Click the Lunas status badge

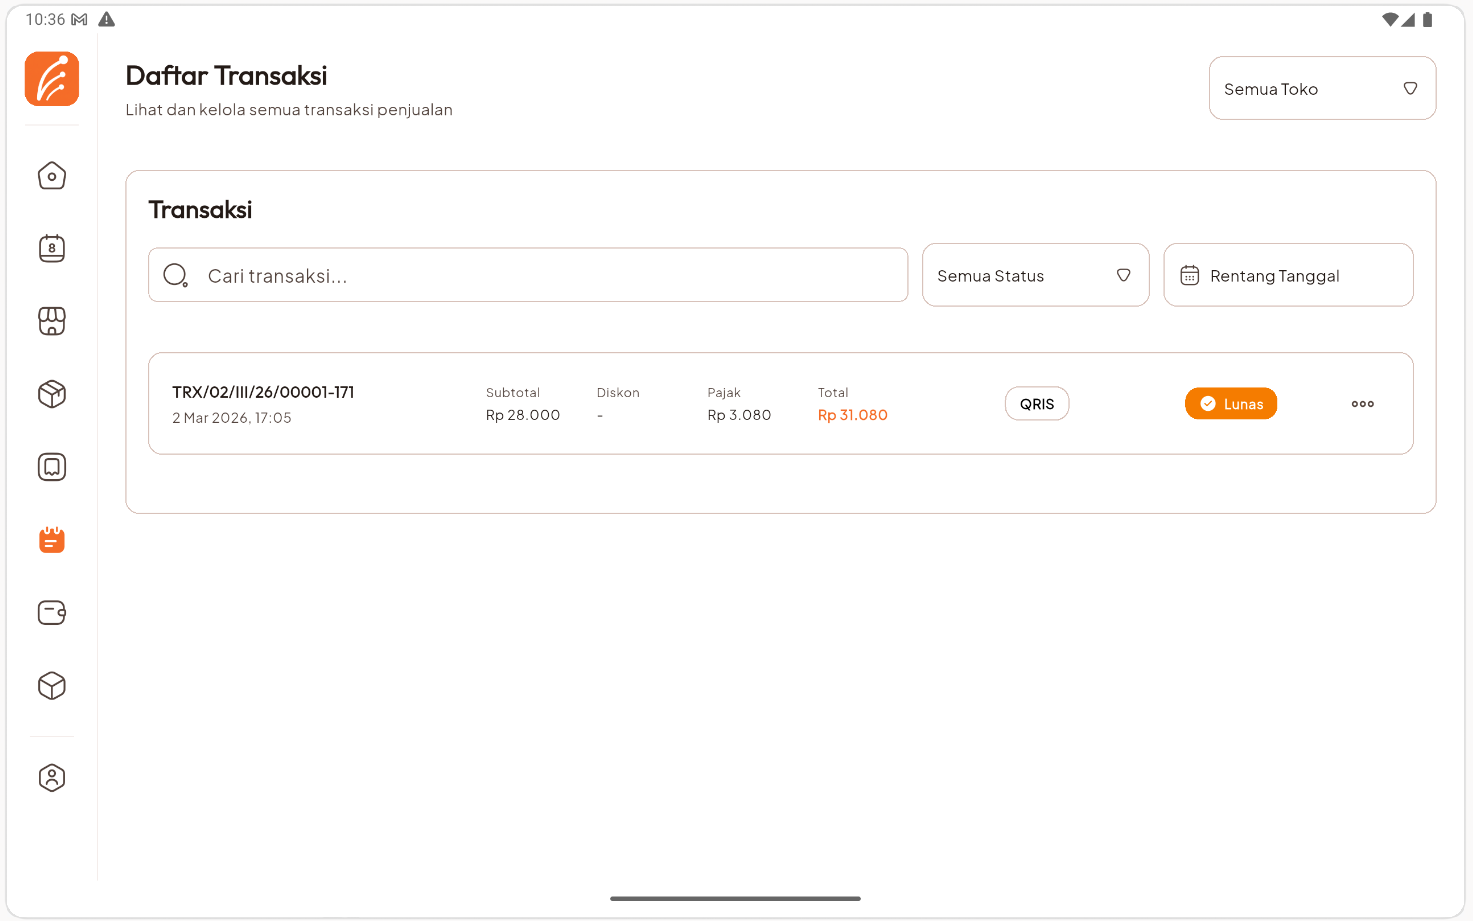coord(1231,403)
